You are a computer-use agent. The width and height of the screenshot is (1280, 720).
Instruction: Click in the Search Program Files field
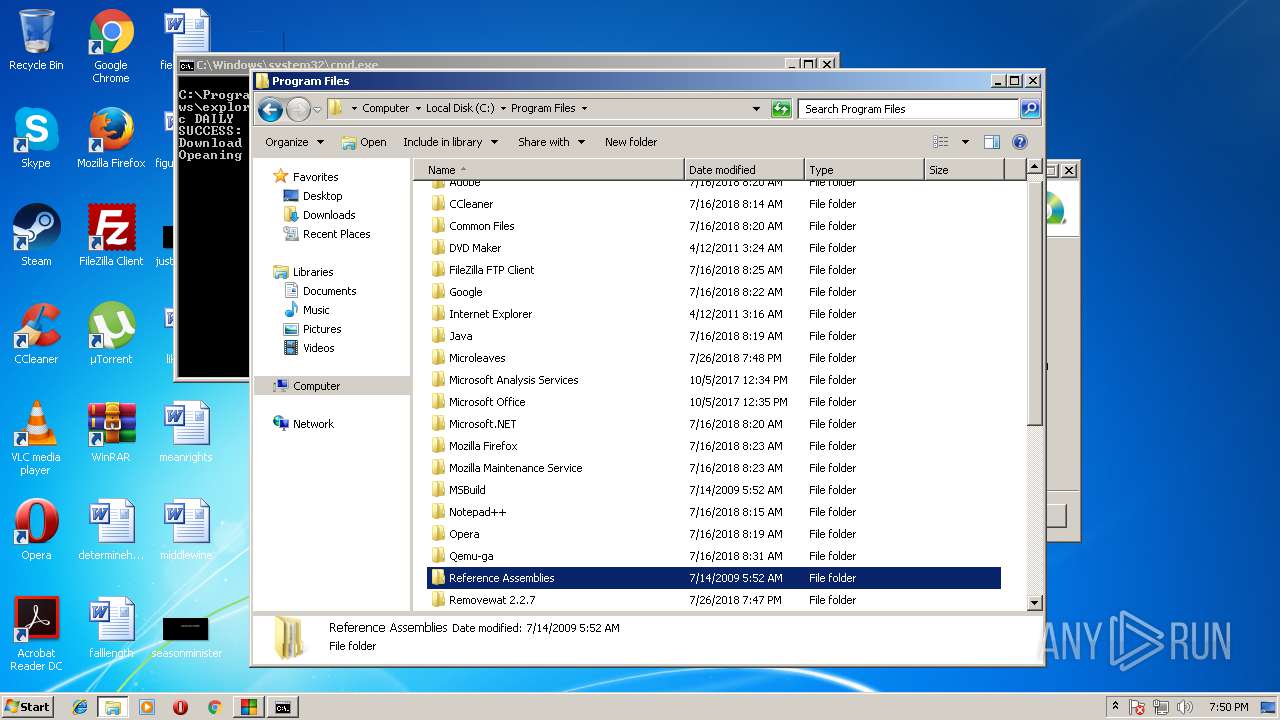coord(909,109)
